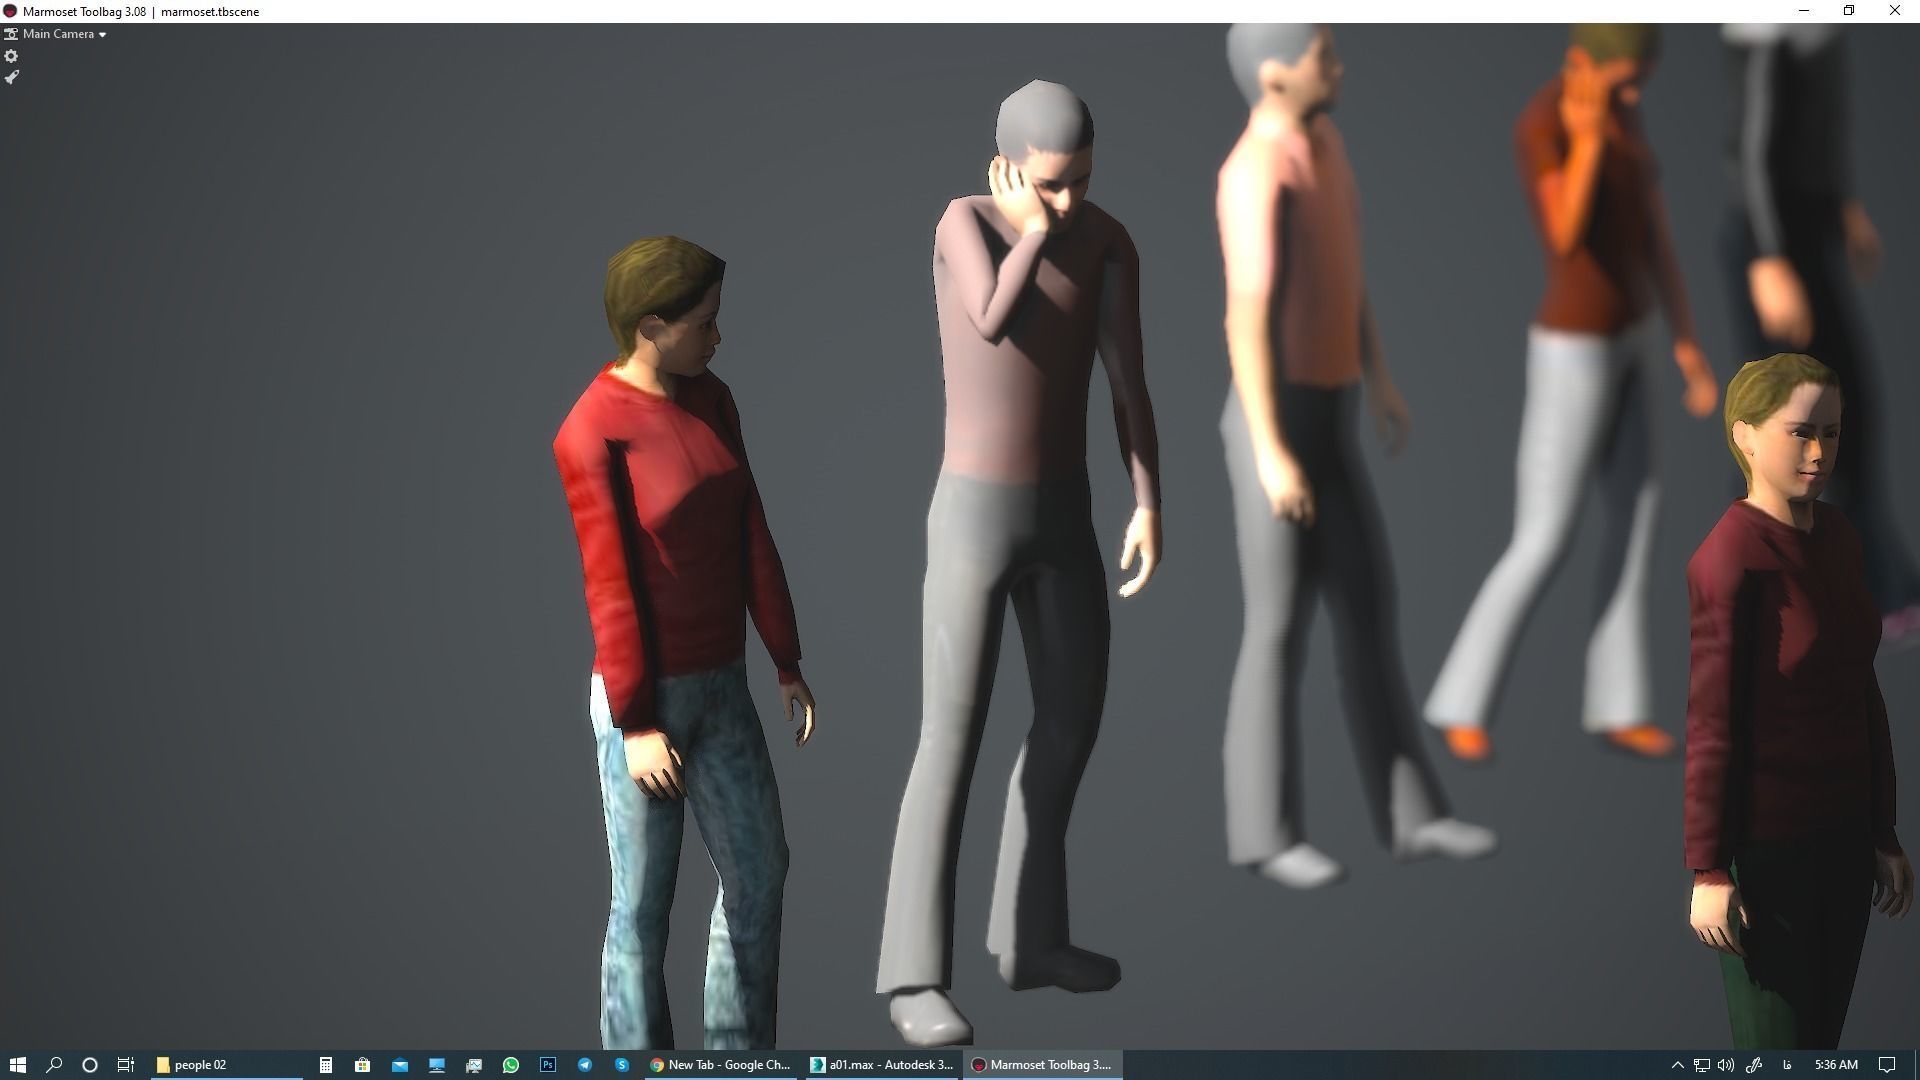Open the Calculator taskbar icon
The width and height of the screenshot is (1920, 1080).
326,1065
